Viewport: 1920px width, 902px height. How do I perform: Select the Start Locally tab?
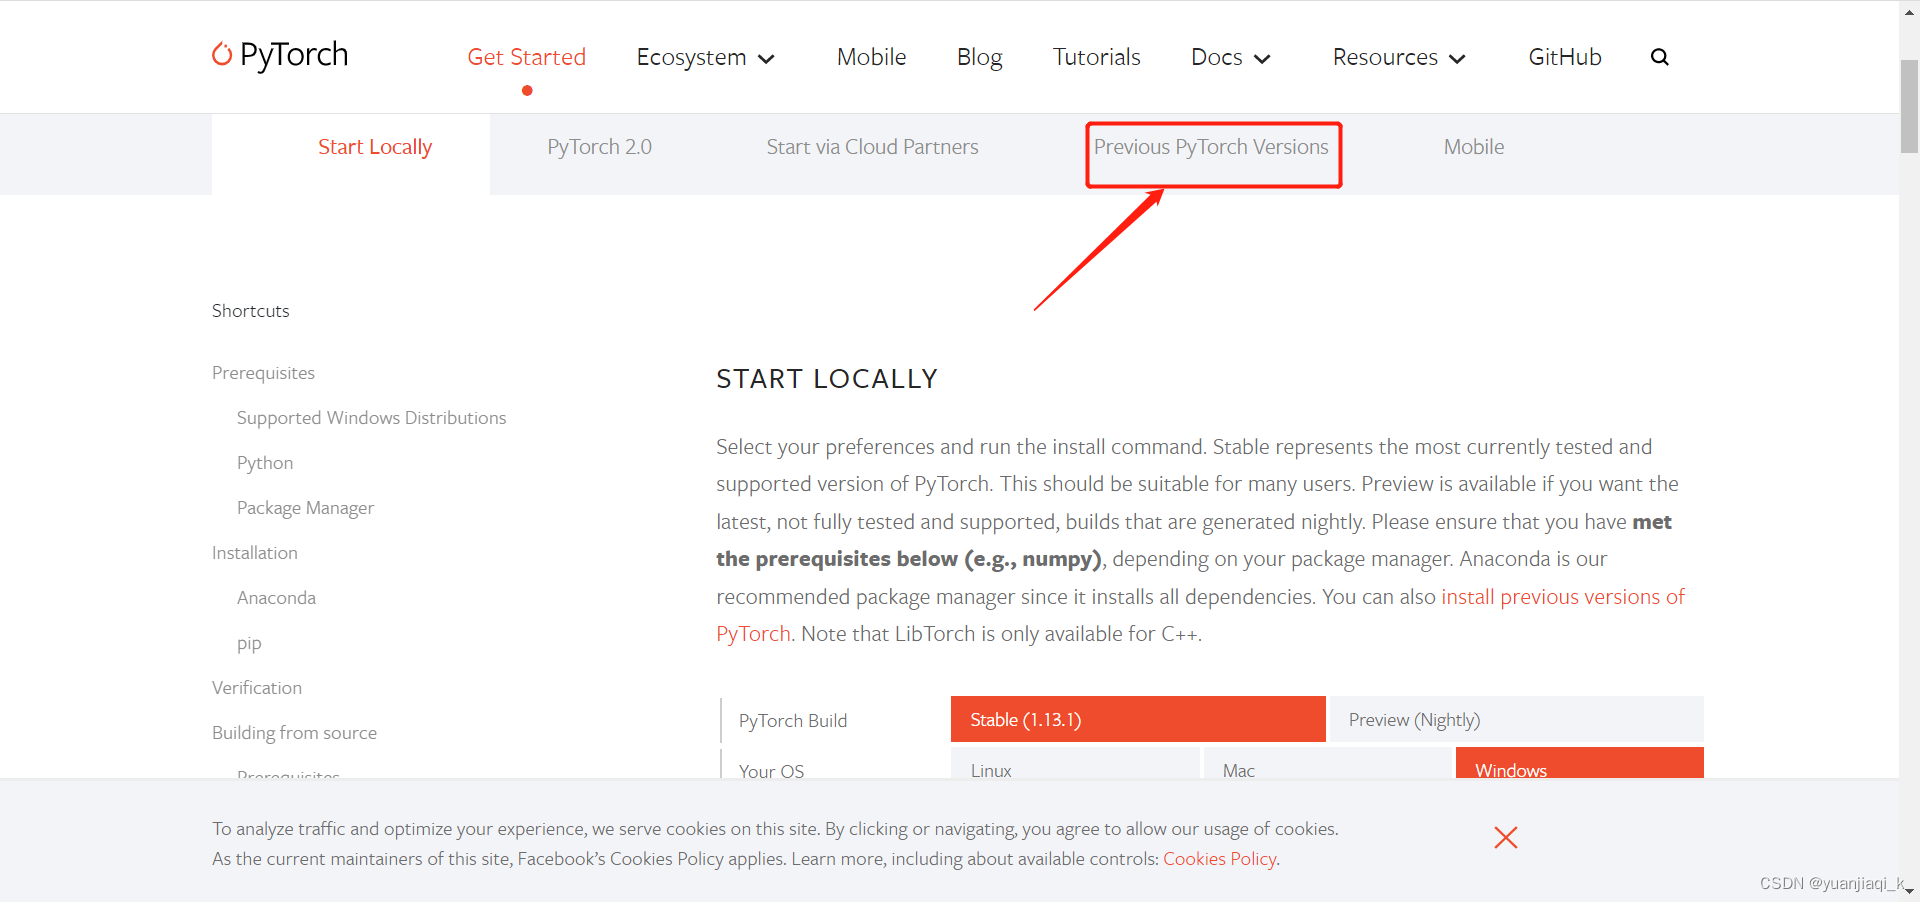pyautogui.click(x=375, y=147)
